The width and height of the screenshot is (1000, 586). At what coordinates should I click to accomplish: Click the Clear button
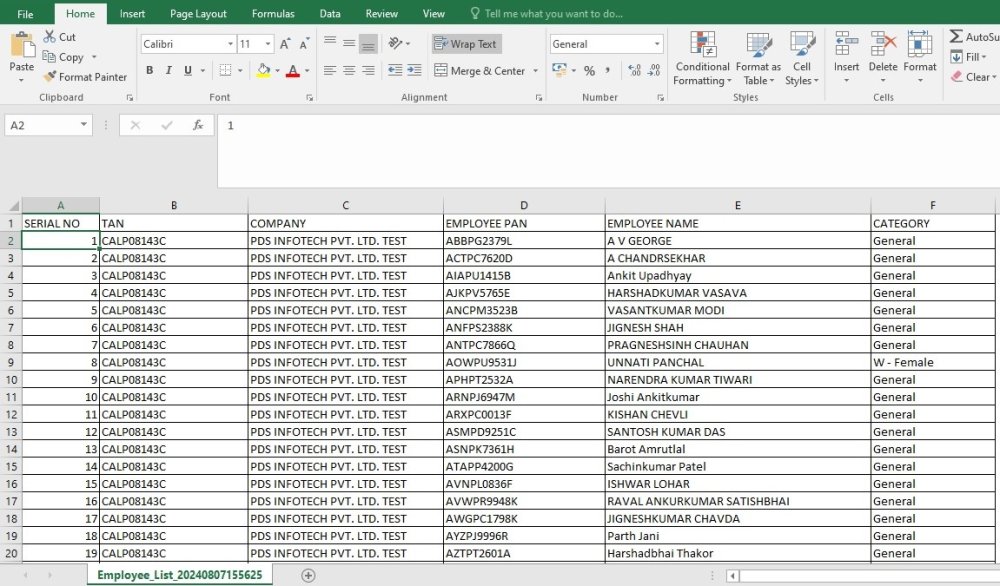973,77
